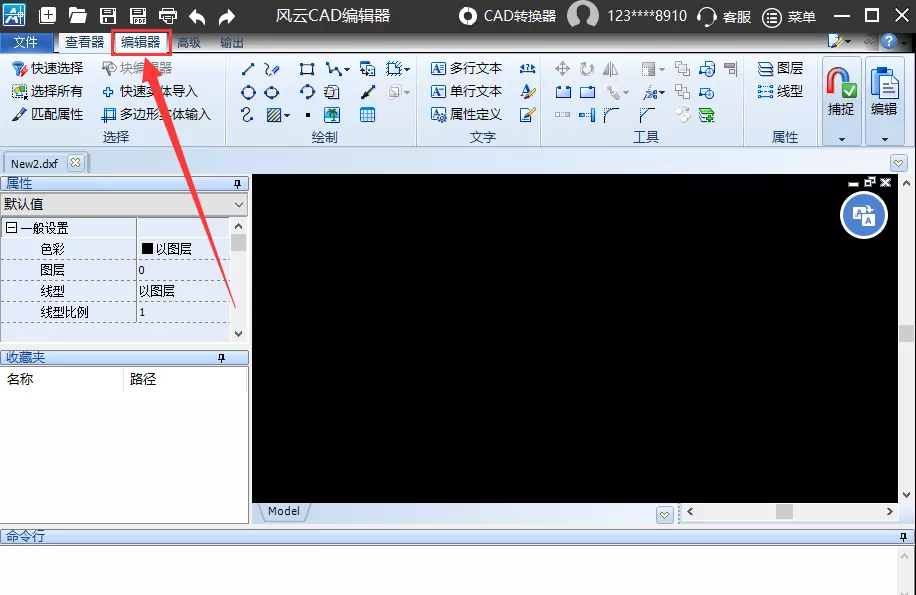The width and height of the screenshot is (916, 595).
Task: Open the 图层 layers button
Action: pyautogui.click(x=780, y=68)
